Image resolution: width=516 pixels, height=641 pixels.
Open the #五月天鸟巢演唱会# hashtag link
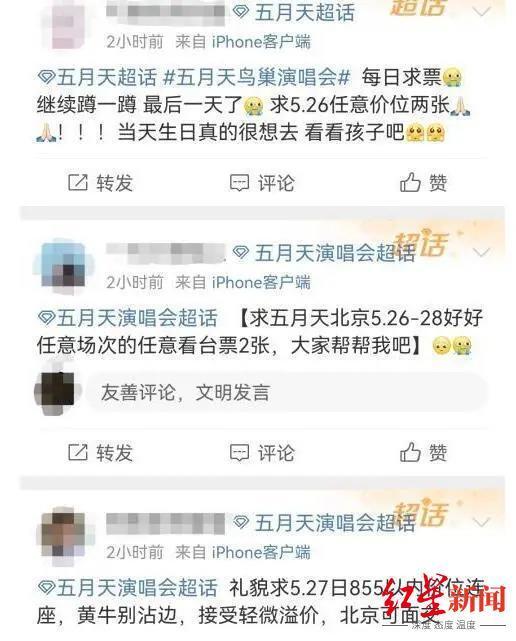[257, 77]
